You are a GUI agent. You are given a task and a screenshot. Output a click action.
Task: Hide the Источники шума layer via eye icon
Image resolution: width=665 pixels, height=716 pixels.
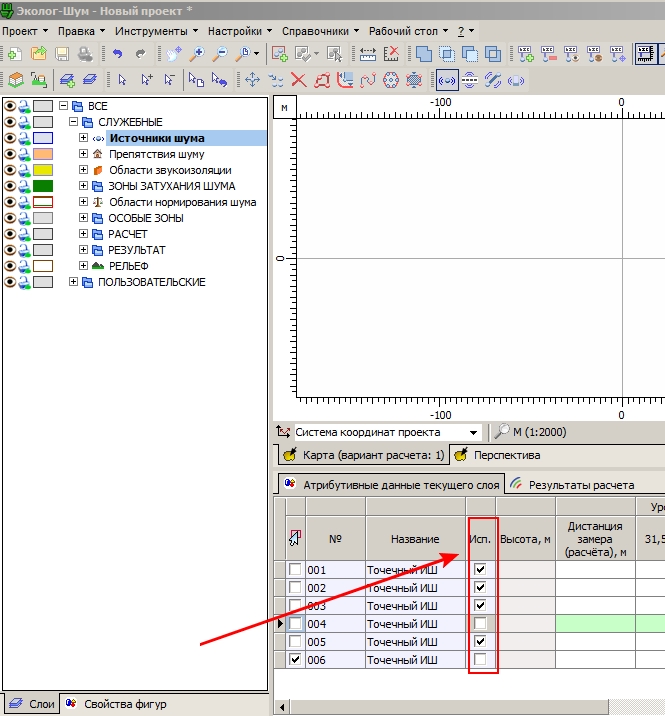11,138
